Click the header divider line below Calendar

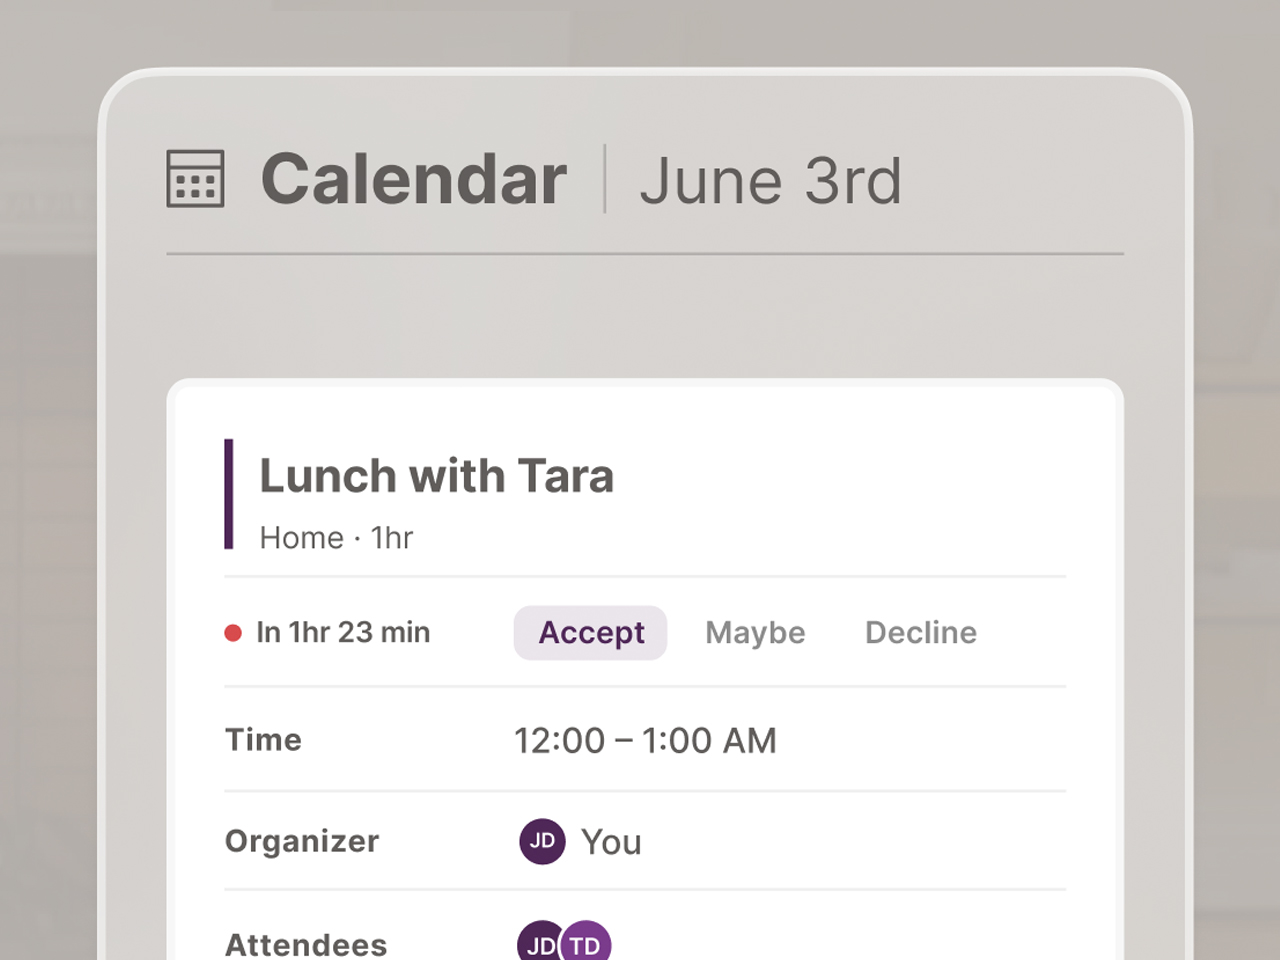pos(645,254)
